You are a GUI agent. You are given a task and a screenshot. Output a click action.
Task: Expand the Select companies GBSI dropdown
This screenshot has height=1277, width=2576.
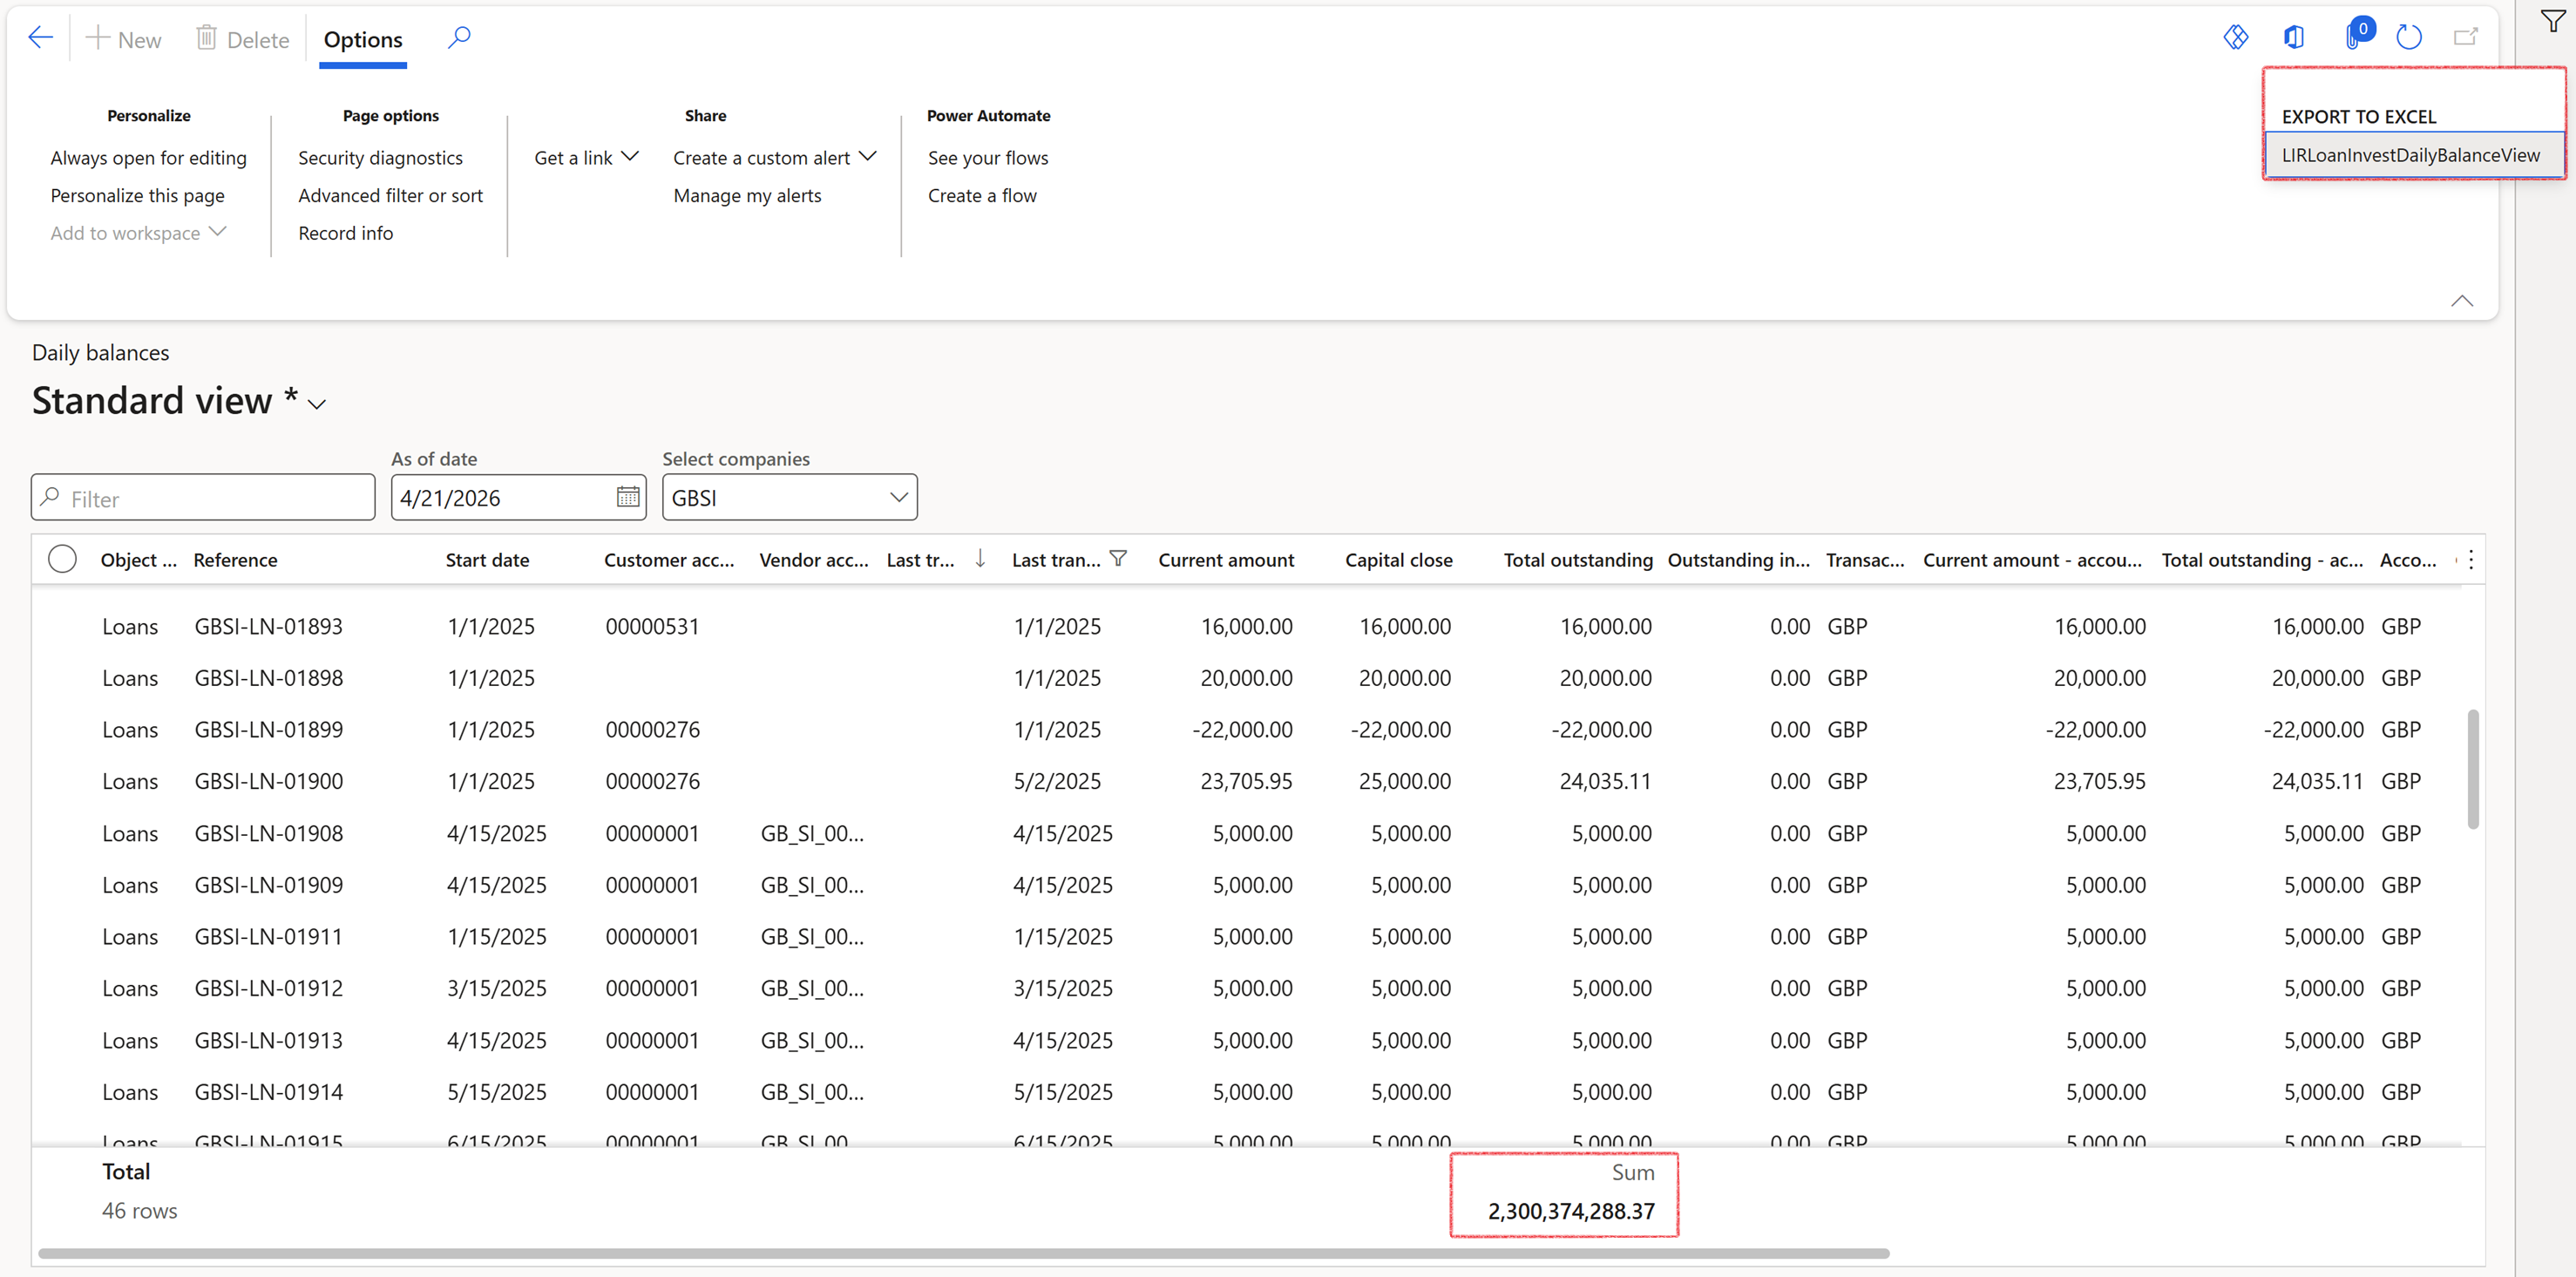(898, 497)
